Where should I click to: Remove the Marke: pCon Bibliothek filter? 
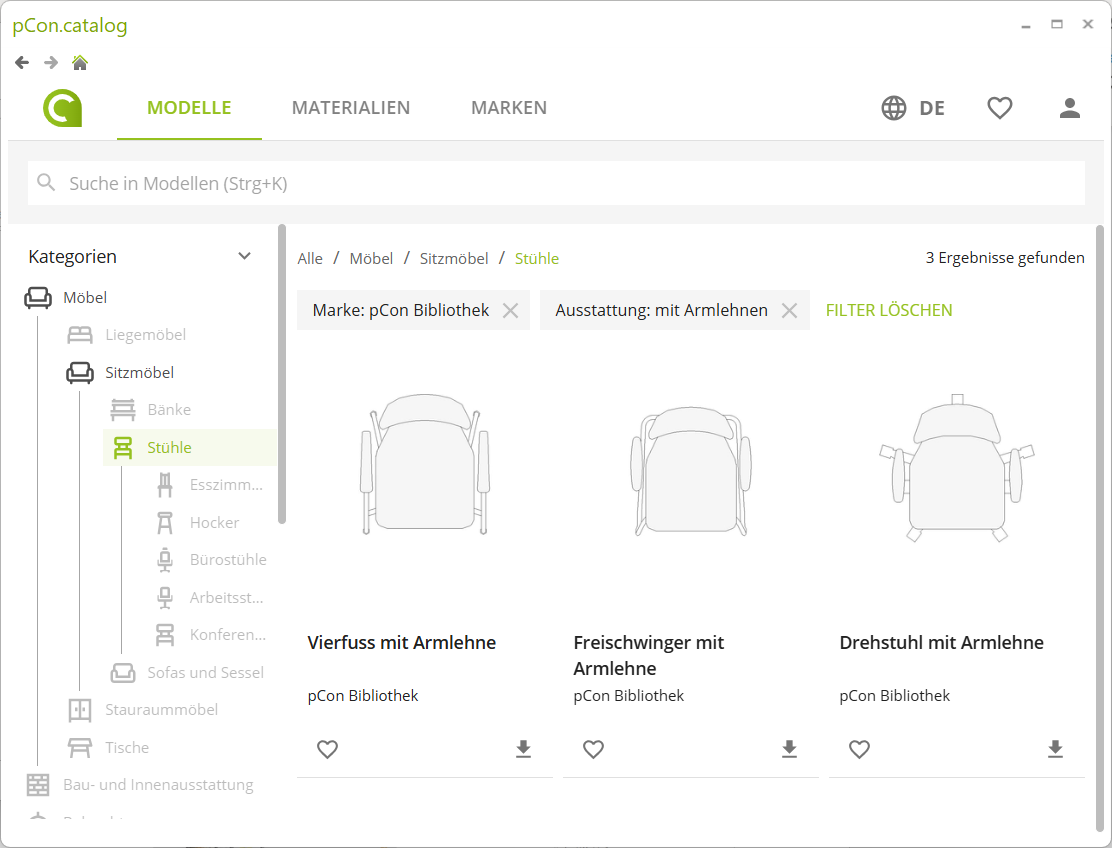tap(510, 310)
